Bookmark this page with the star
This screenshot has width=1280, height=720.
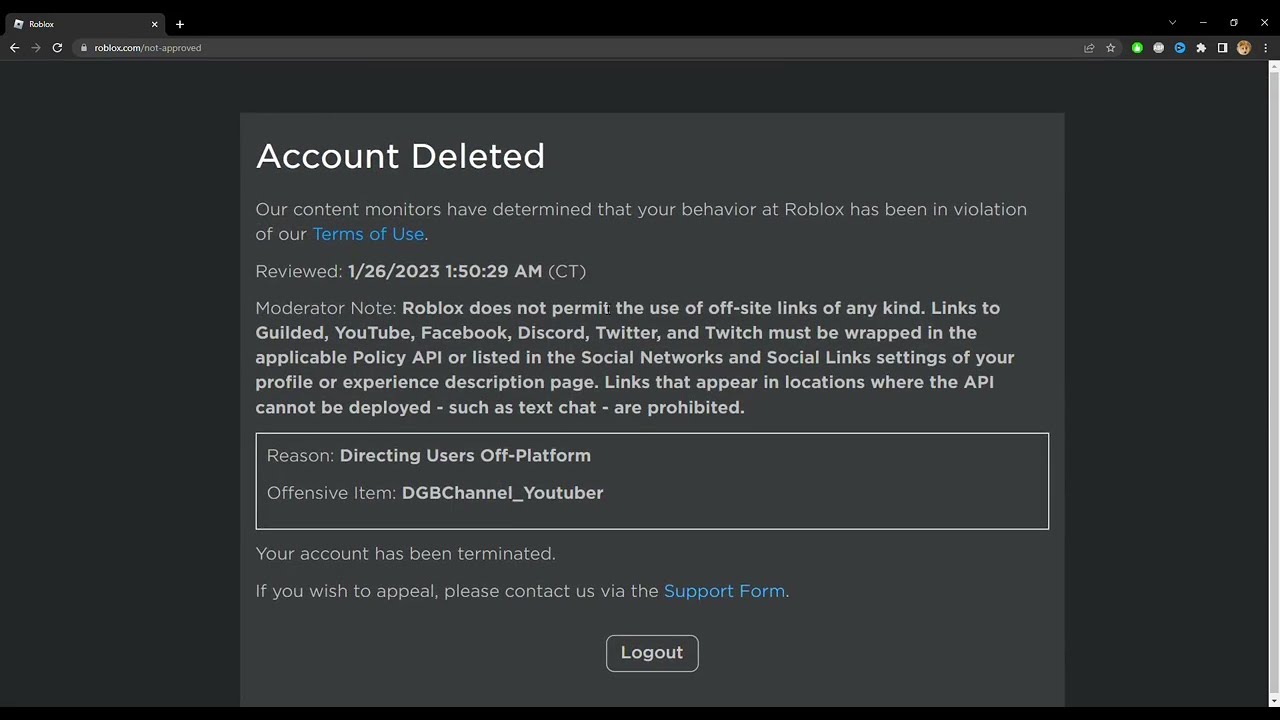1110,48
